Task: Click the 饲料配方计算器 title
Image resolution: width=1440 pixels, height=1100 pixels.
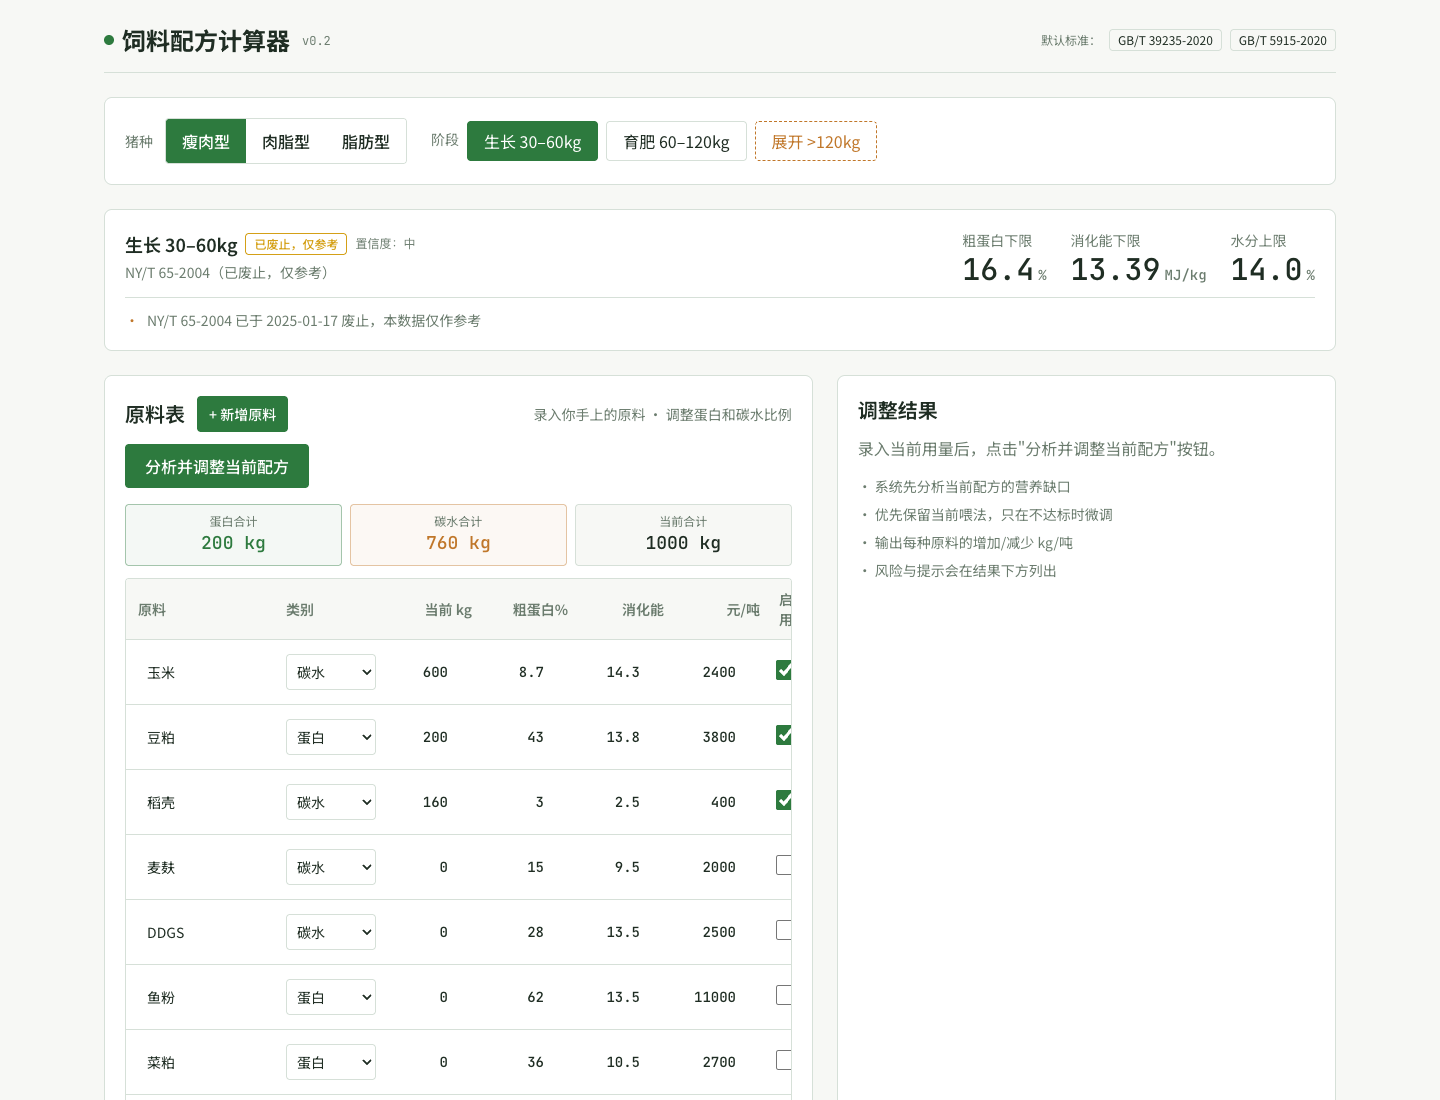Action: 206,41
